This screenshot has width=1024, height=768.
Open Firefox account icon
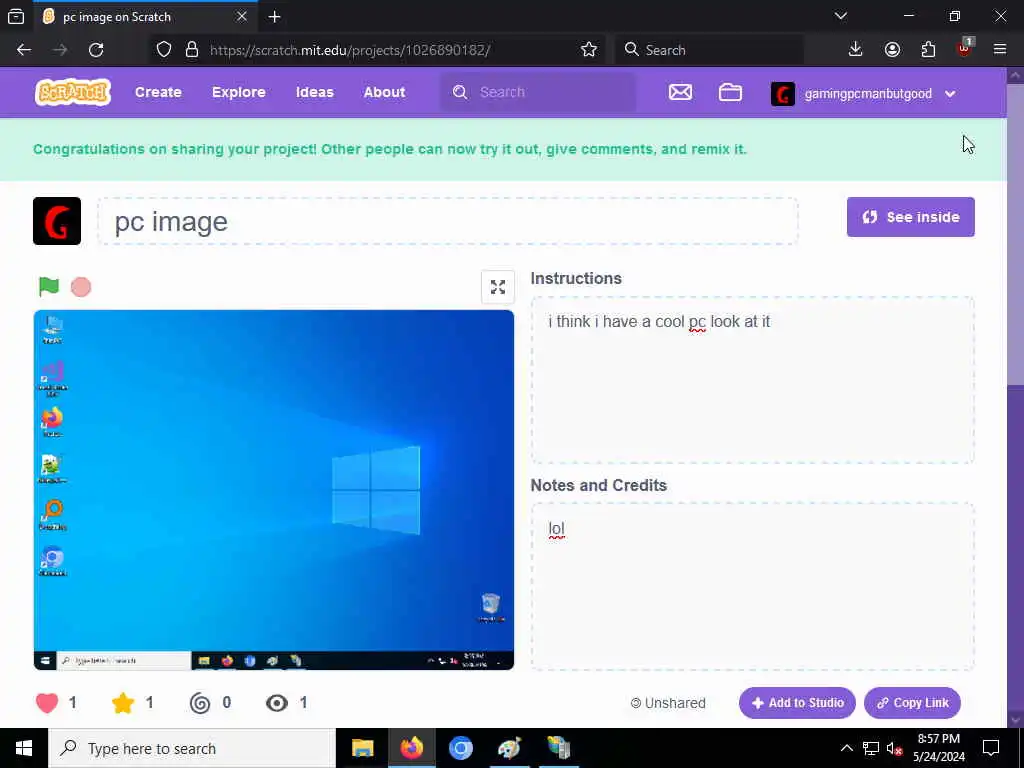(x=892, y=50)
